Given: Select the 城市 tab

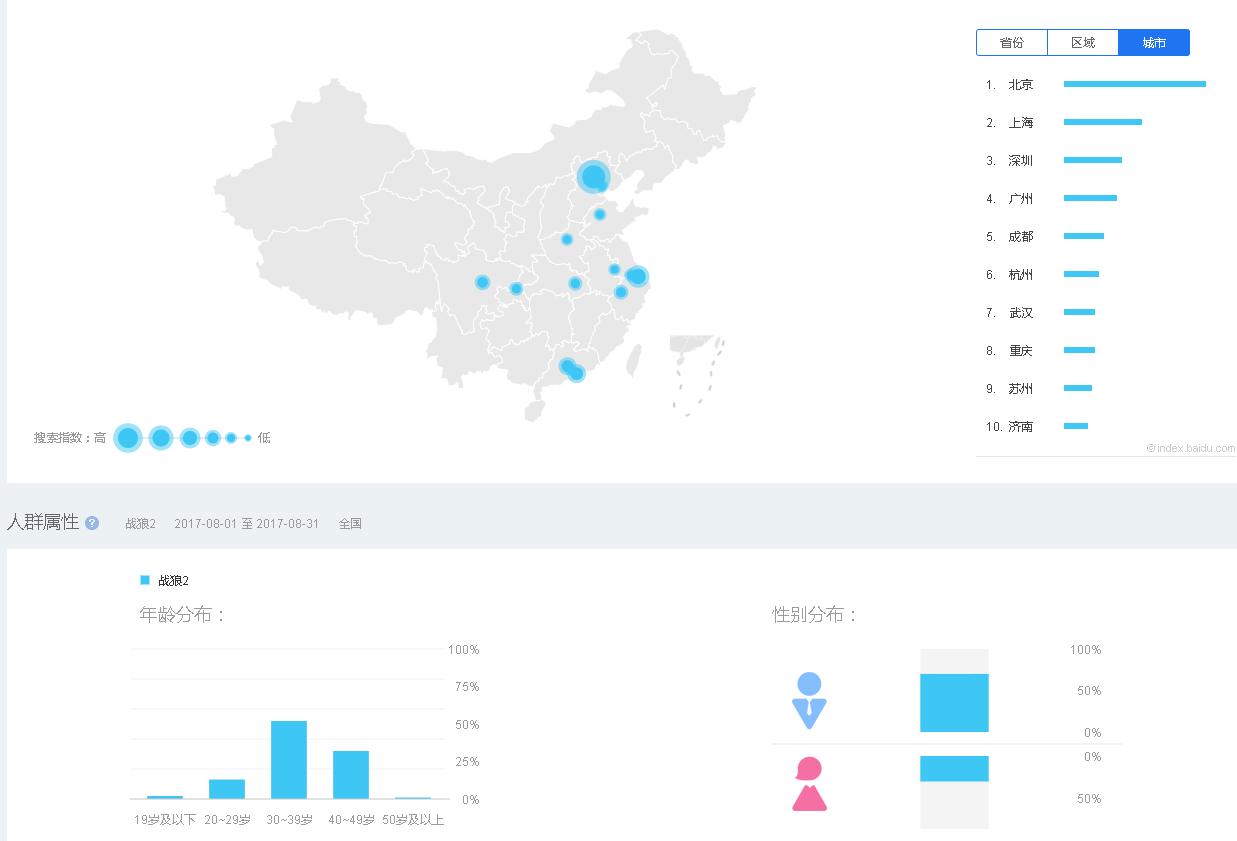Looking at the screenshot, I should point(1154,42).
